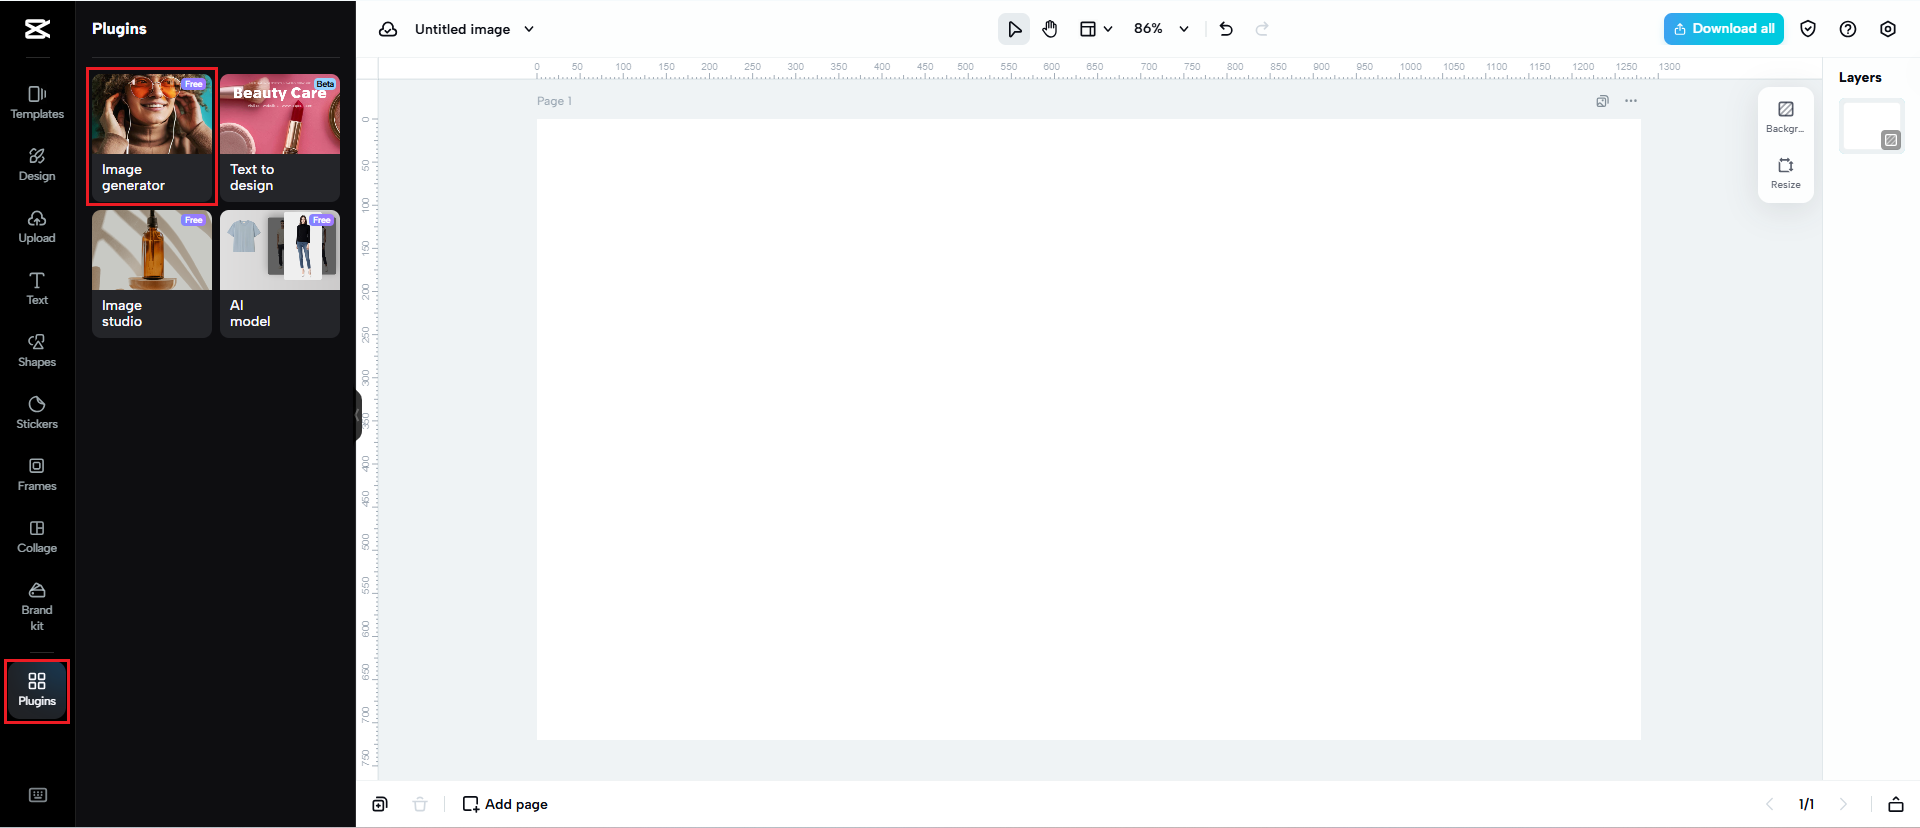
Task: Launch the AI model plugin
Action: (280, 273)
